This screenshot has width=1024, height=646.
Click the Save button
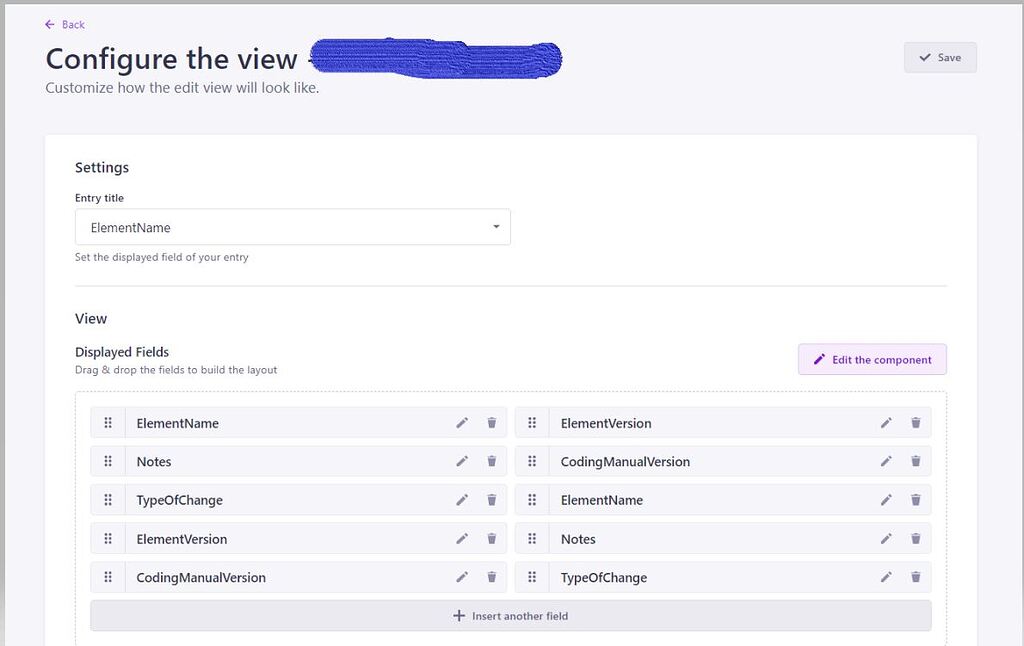click(939, 57)
